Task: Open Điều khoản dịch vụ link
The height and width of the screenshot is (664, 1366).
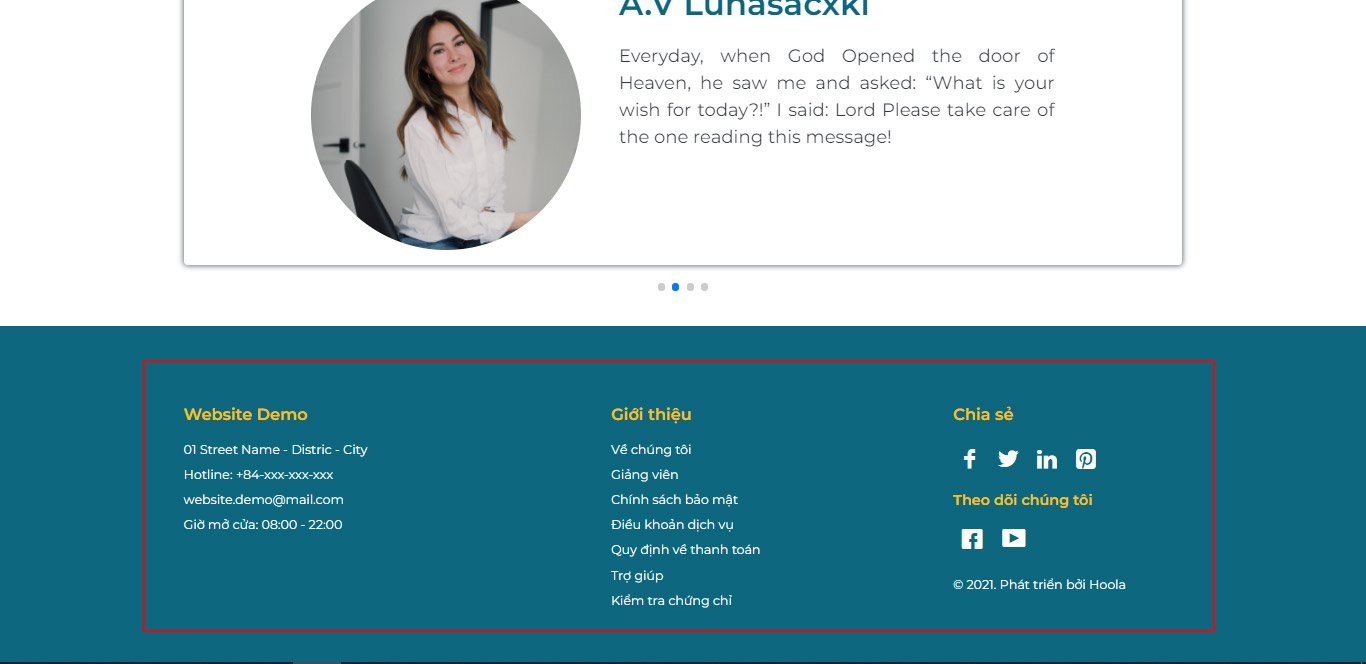Action: [673, 525]
